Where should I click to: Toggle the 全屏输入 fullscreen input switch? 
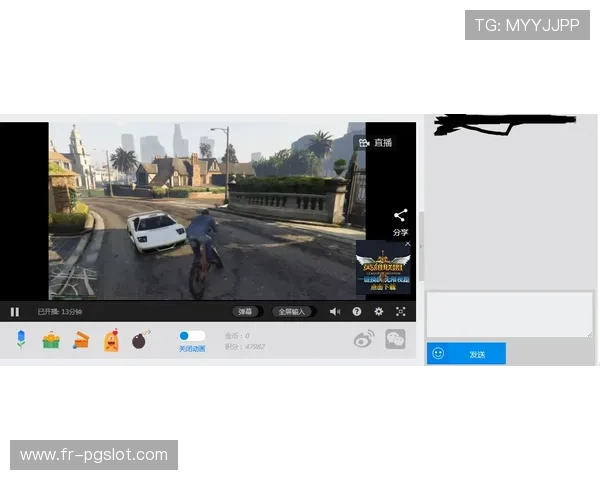294,312
